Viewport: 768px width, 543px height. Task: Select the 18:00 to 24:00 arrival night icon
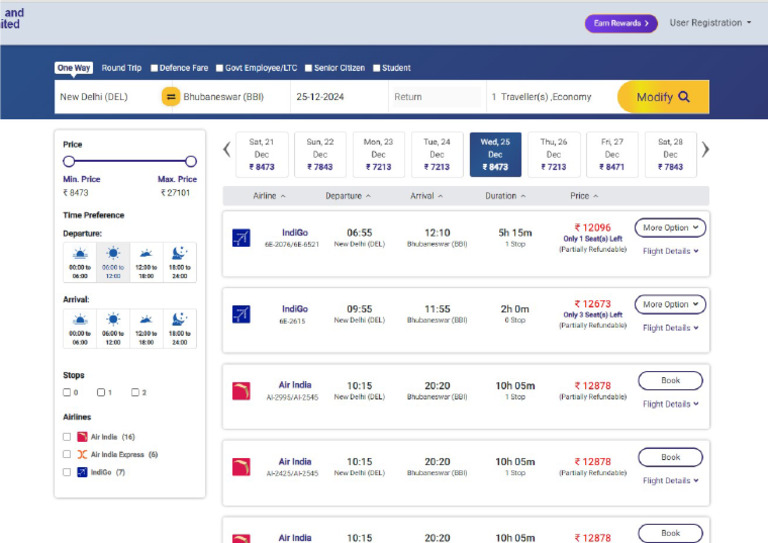[x=179, y=320]
